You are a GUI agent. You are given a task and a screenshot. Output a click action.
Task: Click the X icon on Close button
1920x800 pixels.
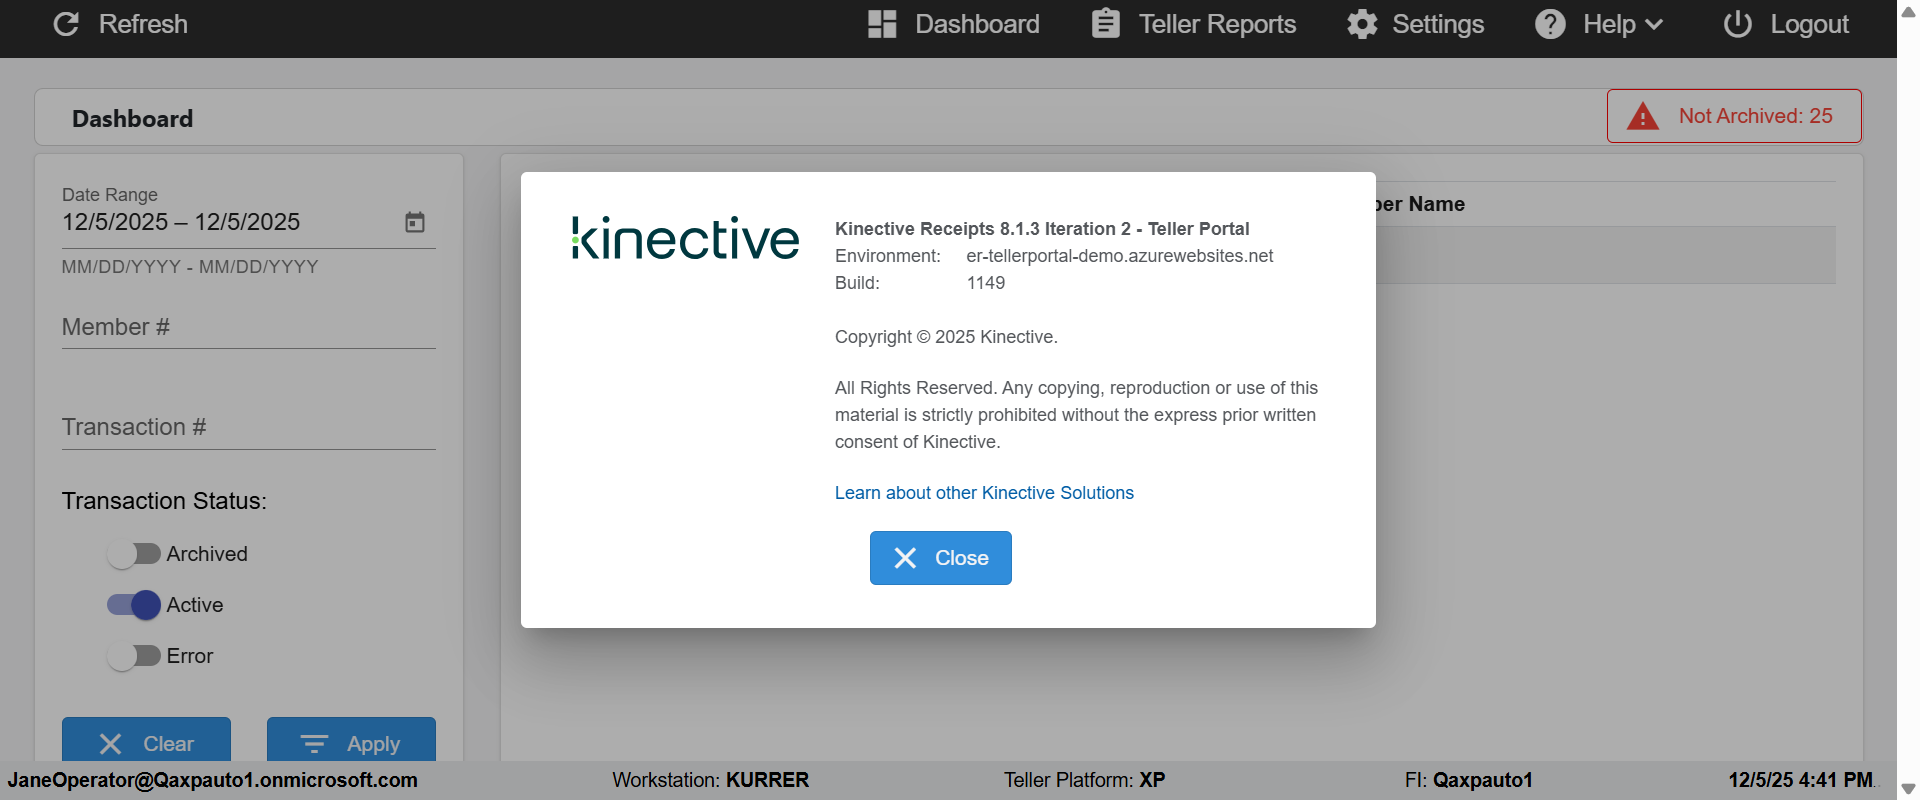(905, 558)
